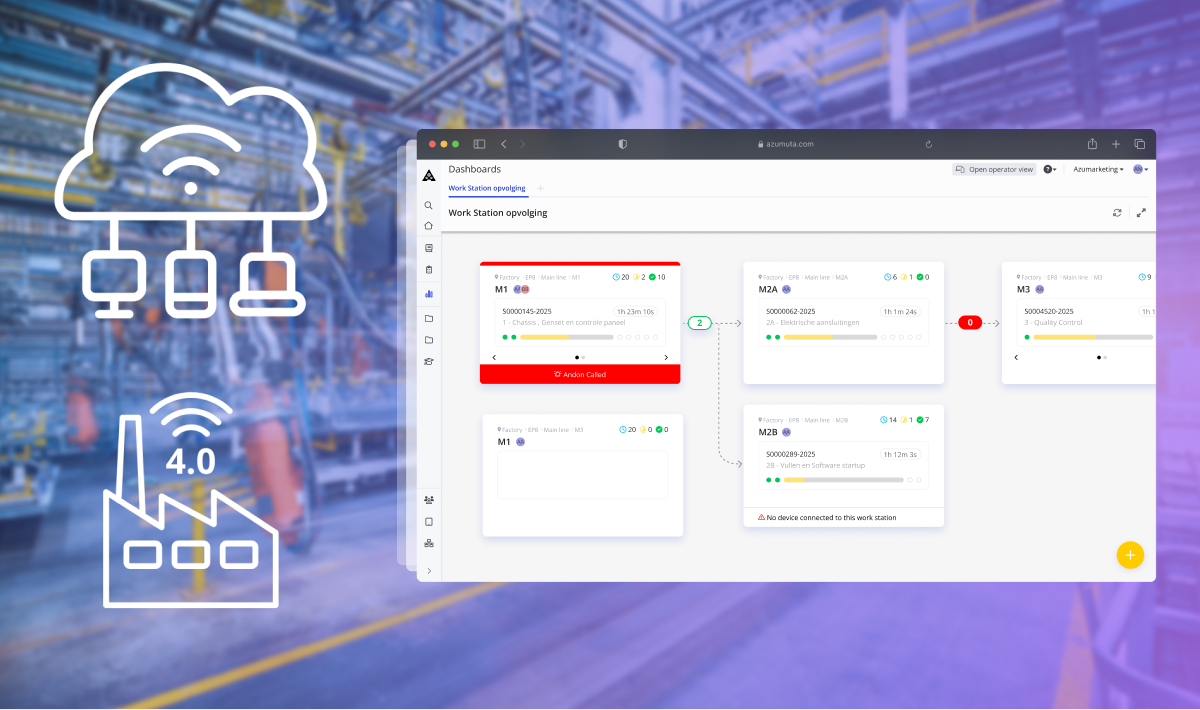Switch to the Work Station opvolging tab

(487, 188)
